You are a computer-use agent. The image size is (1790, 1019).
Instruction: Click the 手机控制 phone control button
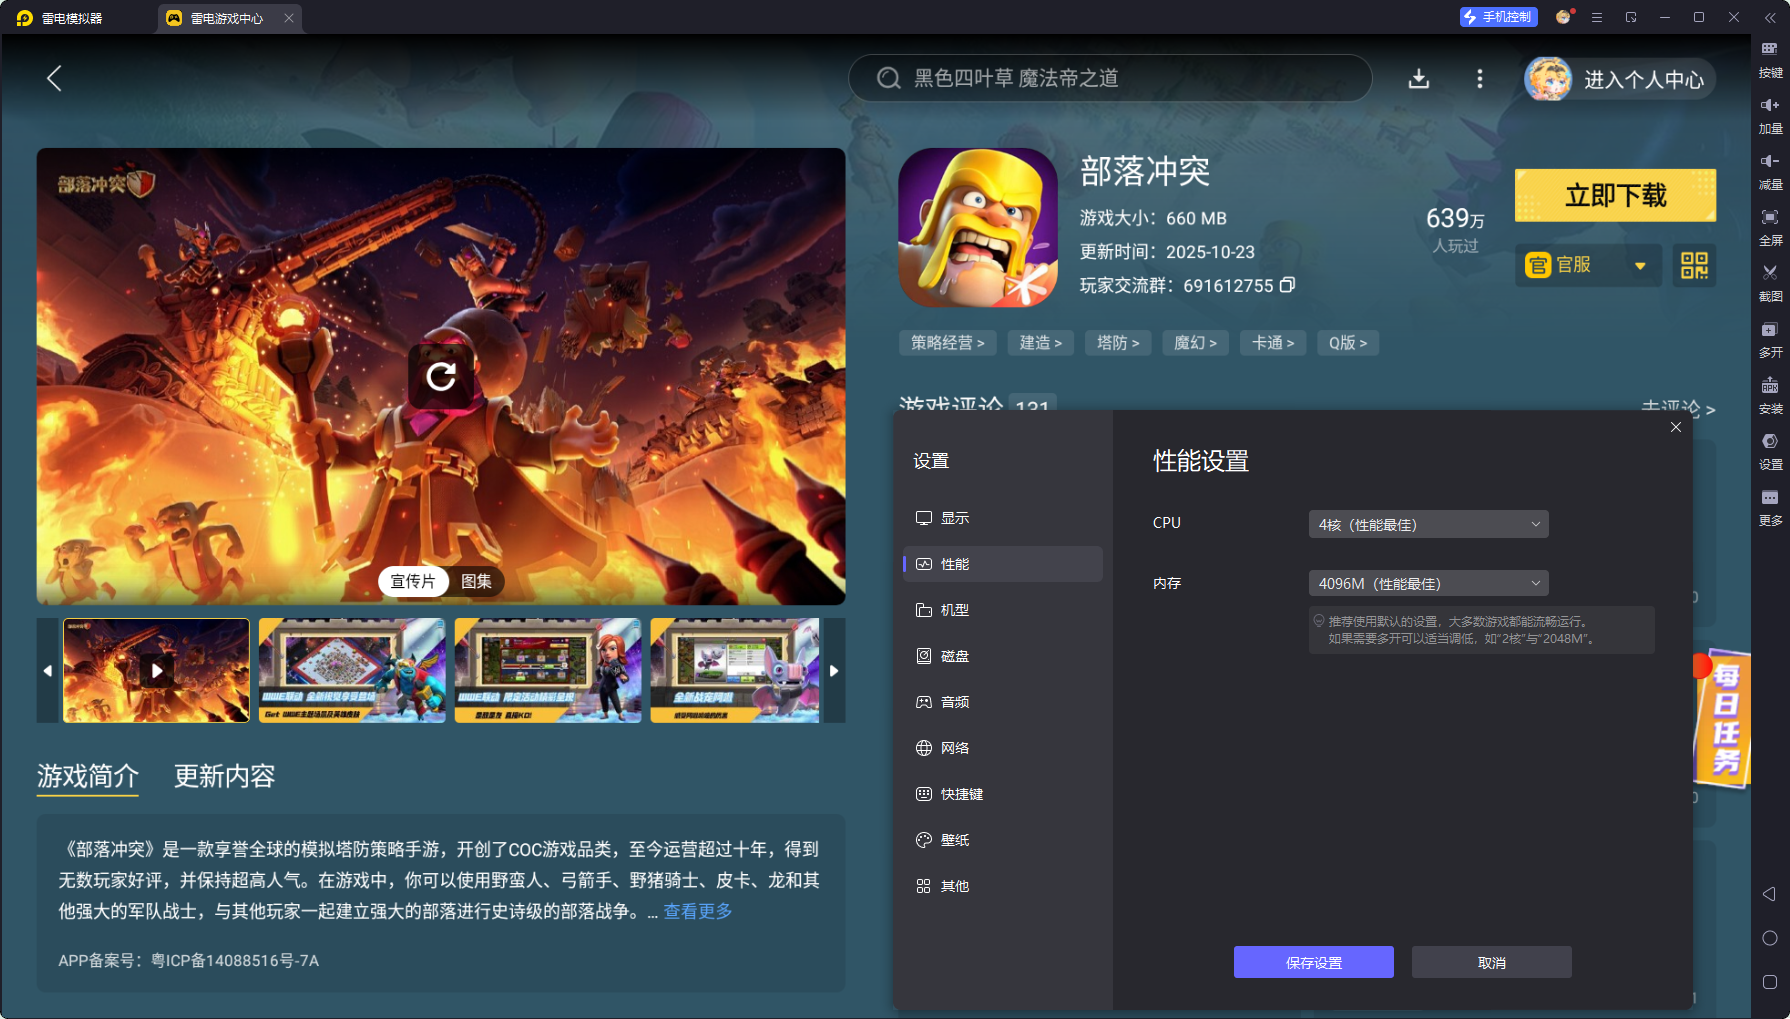click(1498, 17)
